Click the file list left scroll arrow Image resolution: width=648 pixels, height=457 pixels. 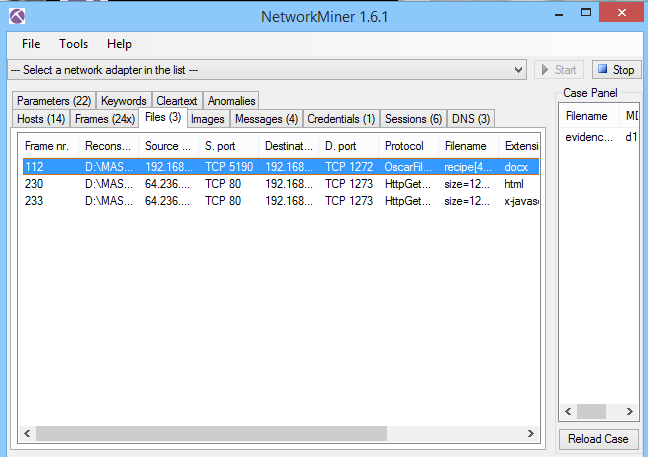click(27, 433)
